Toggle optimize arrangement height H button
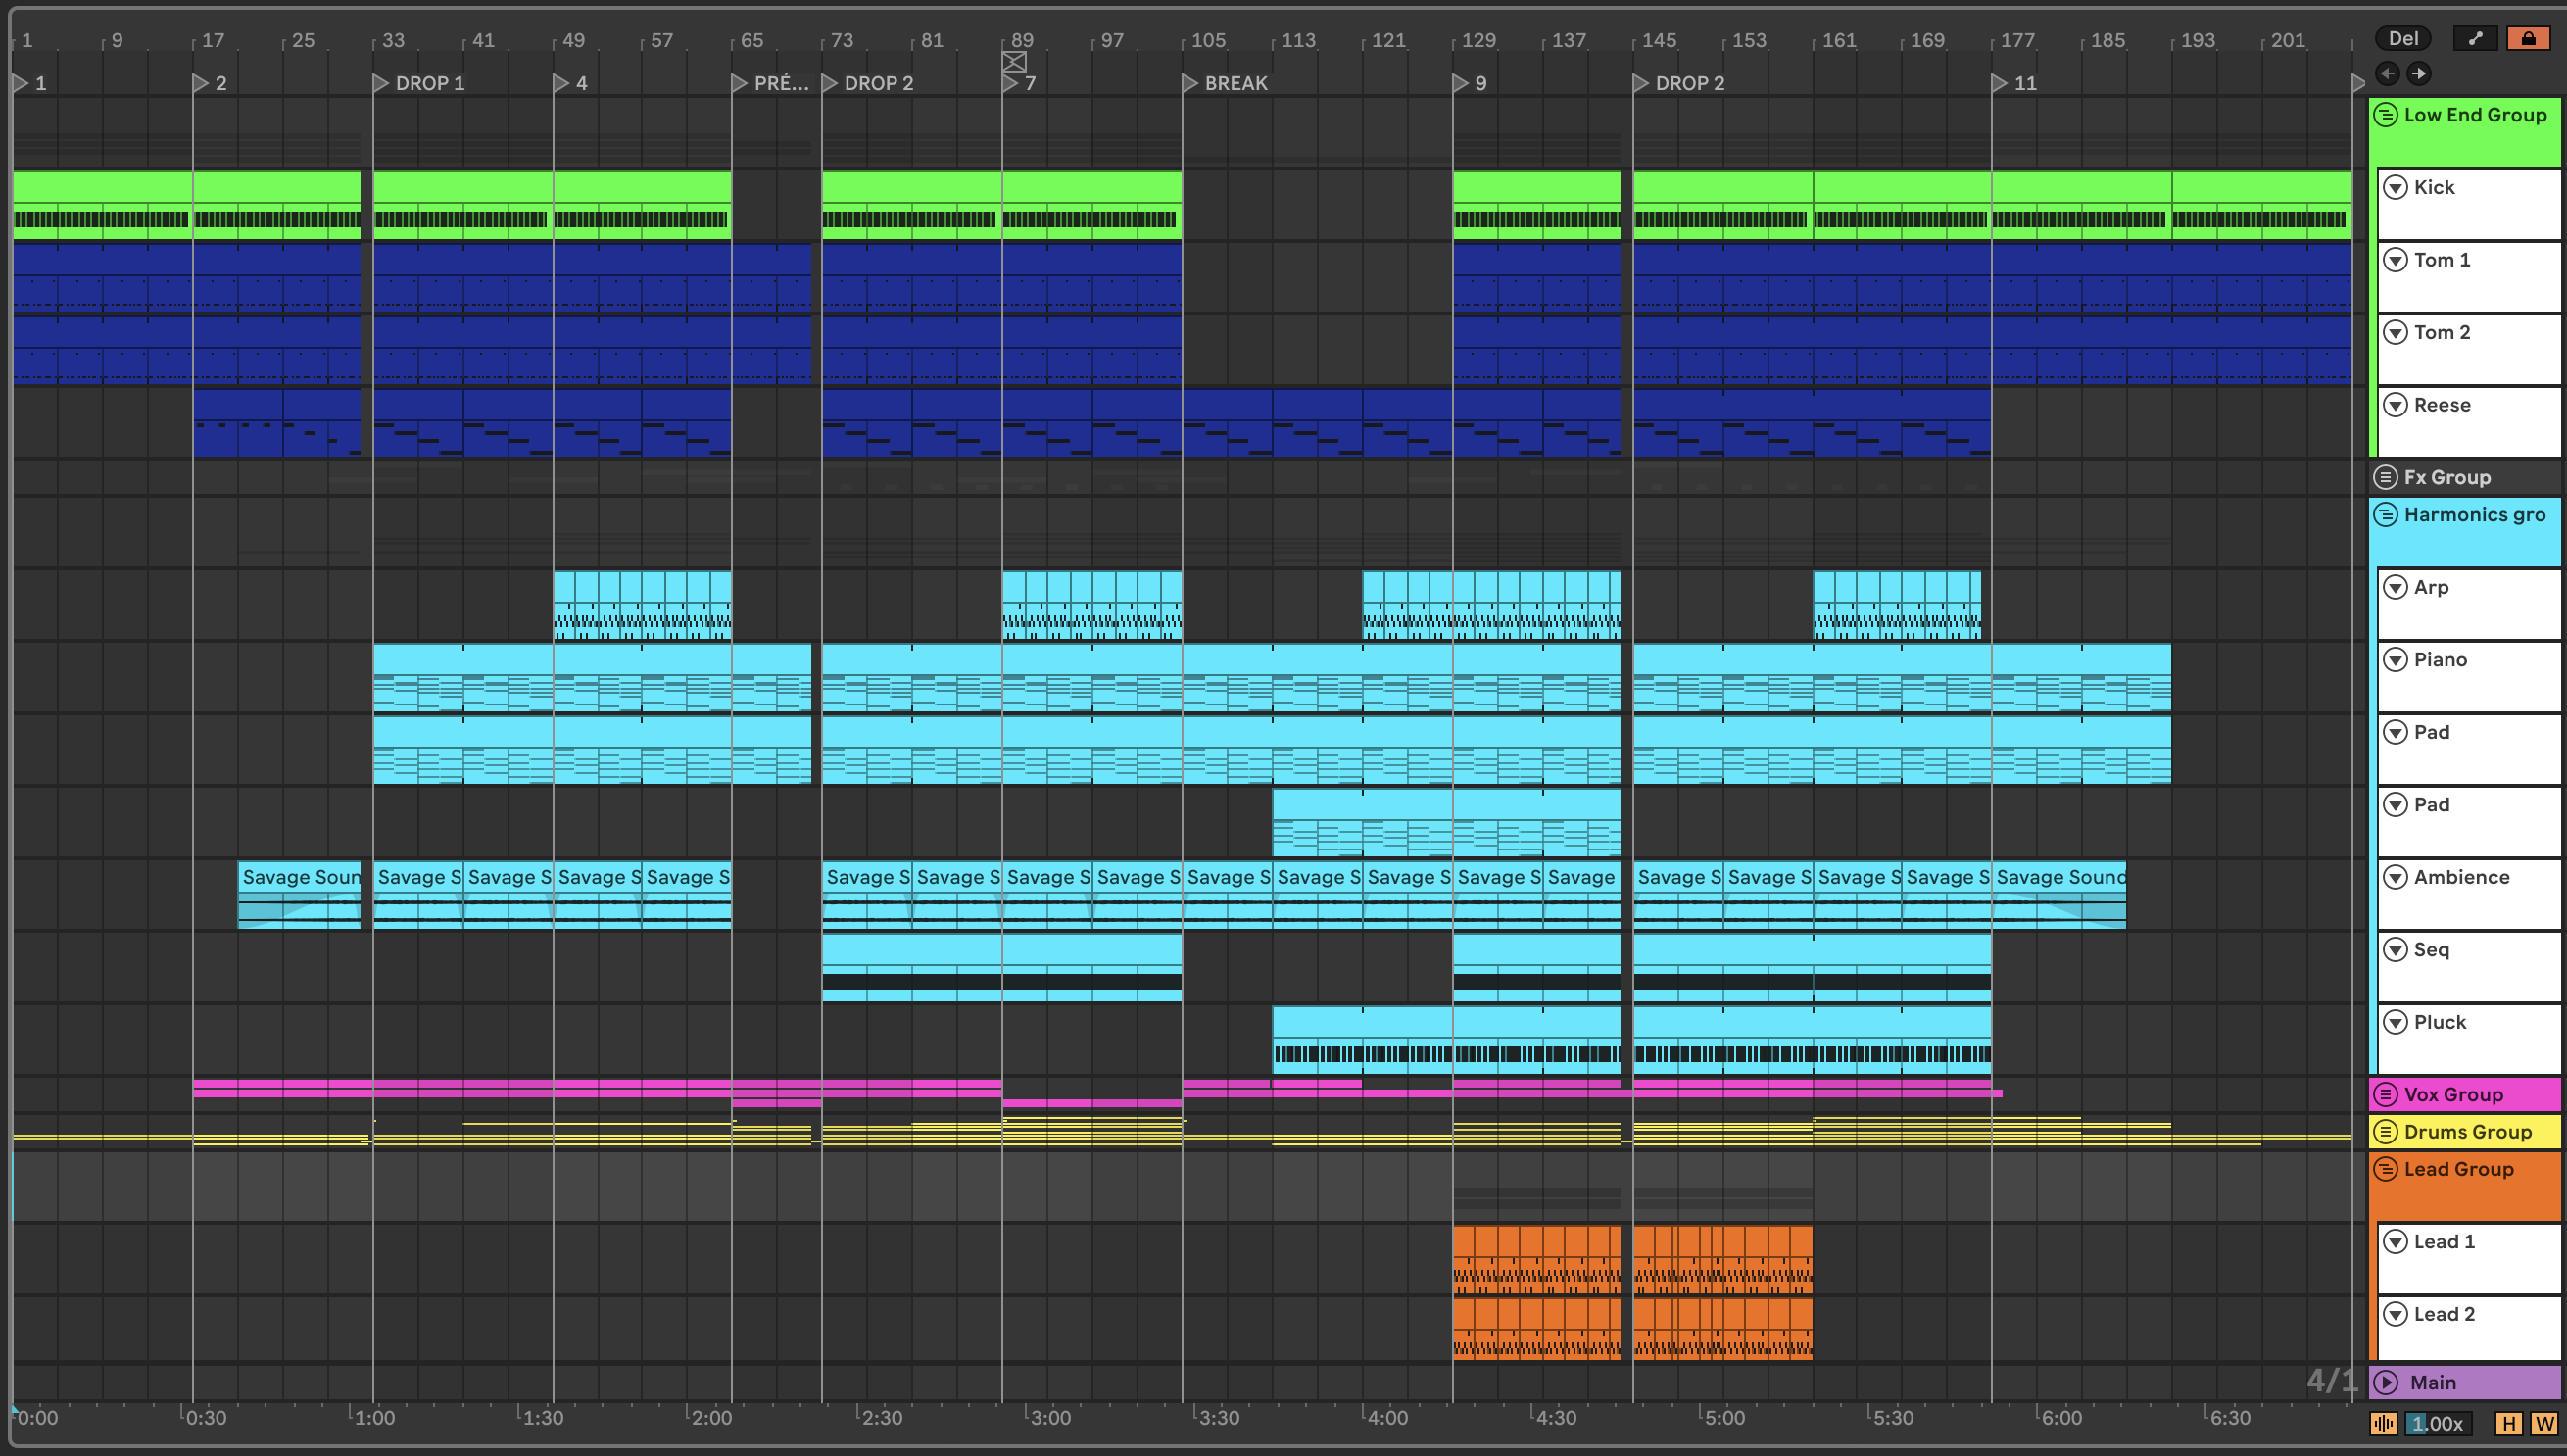 tap(2508, 1423)
